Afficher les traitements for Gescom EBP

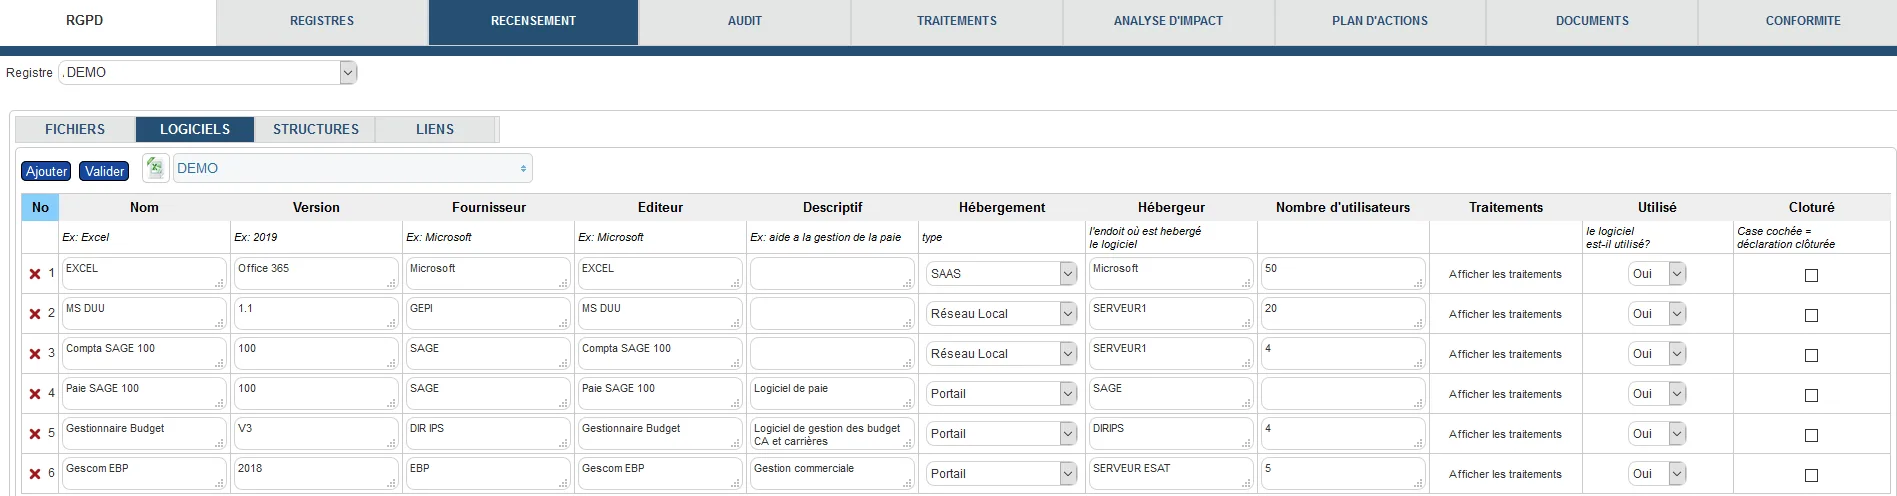point(1505,474)
